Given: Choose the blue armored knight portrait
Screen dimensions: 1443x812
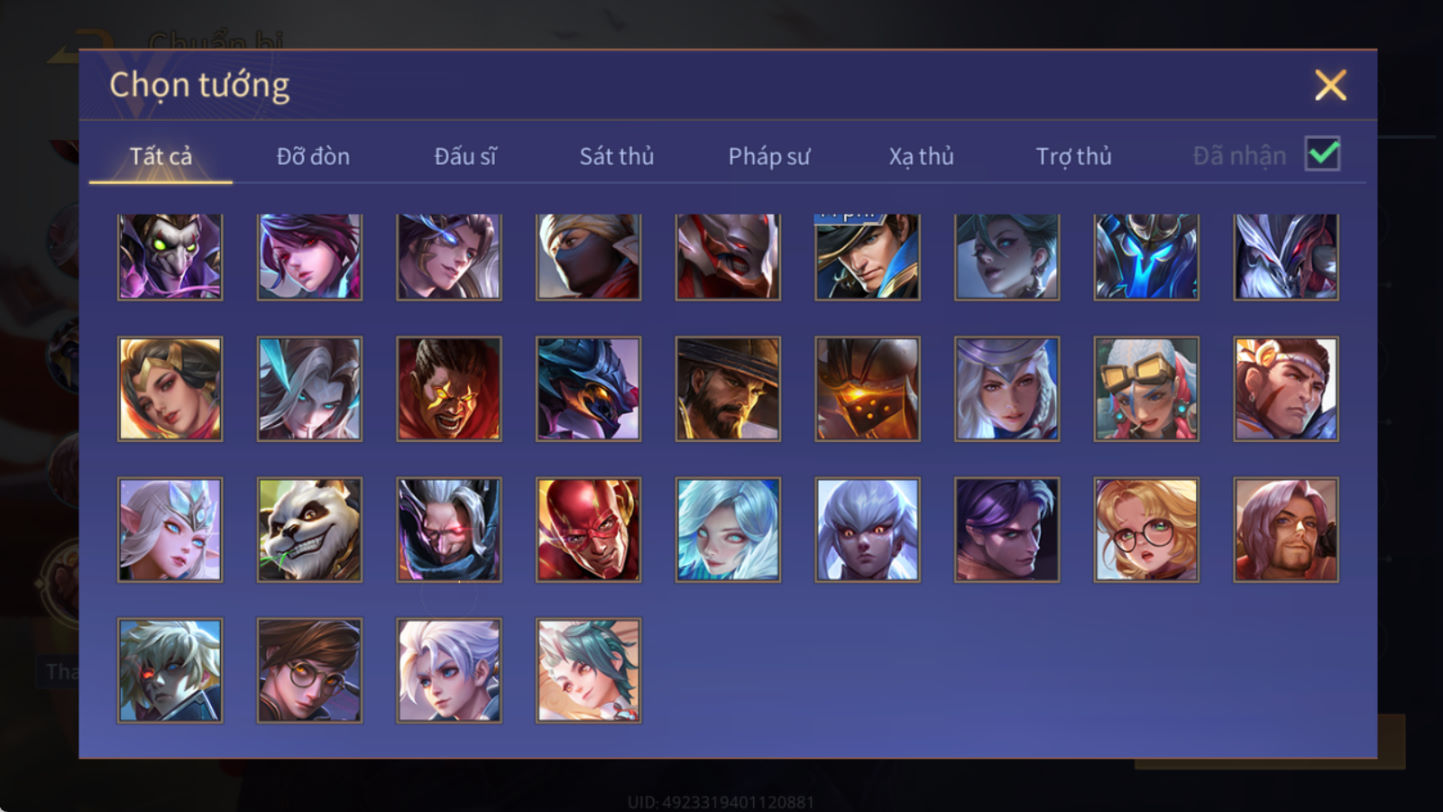Looking at the screenshot, I should tap(1146, 257).
